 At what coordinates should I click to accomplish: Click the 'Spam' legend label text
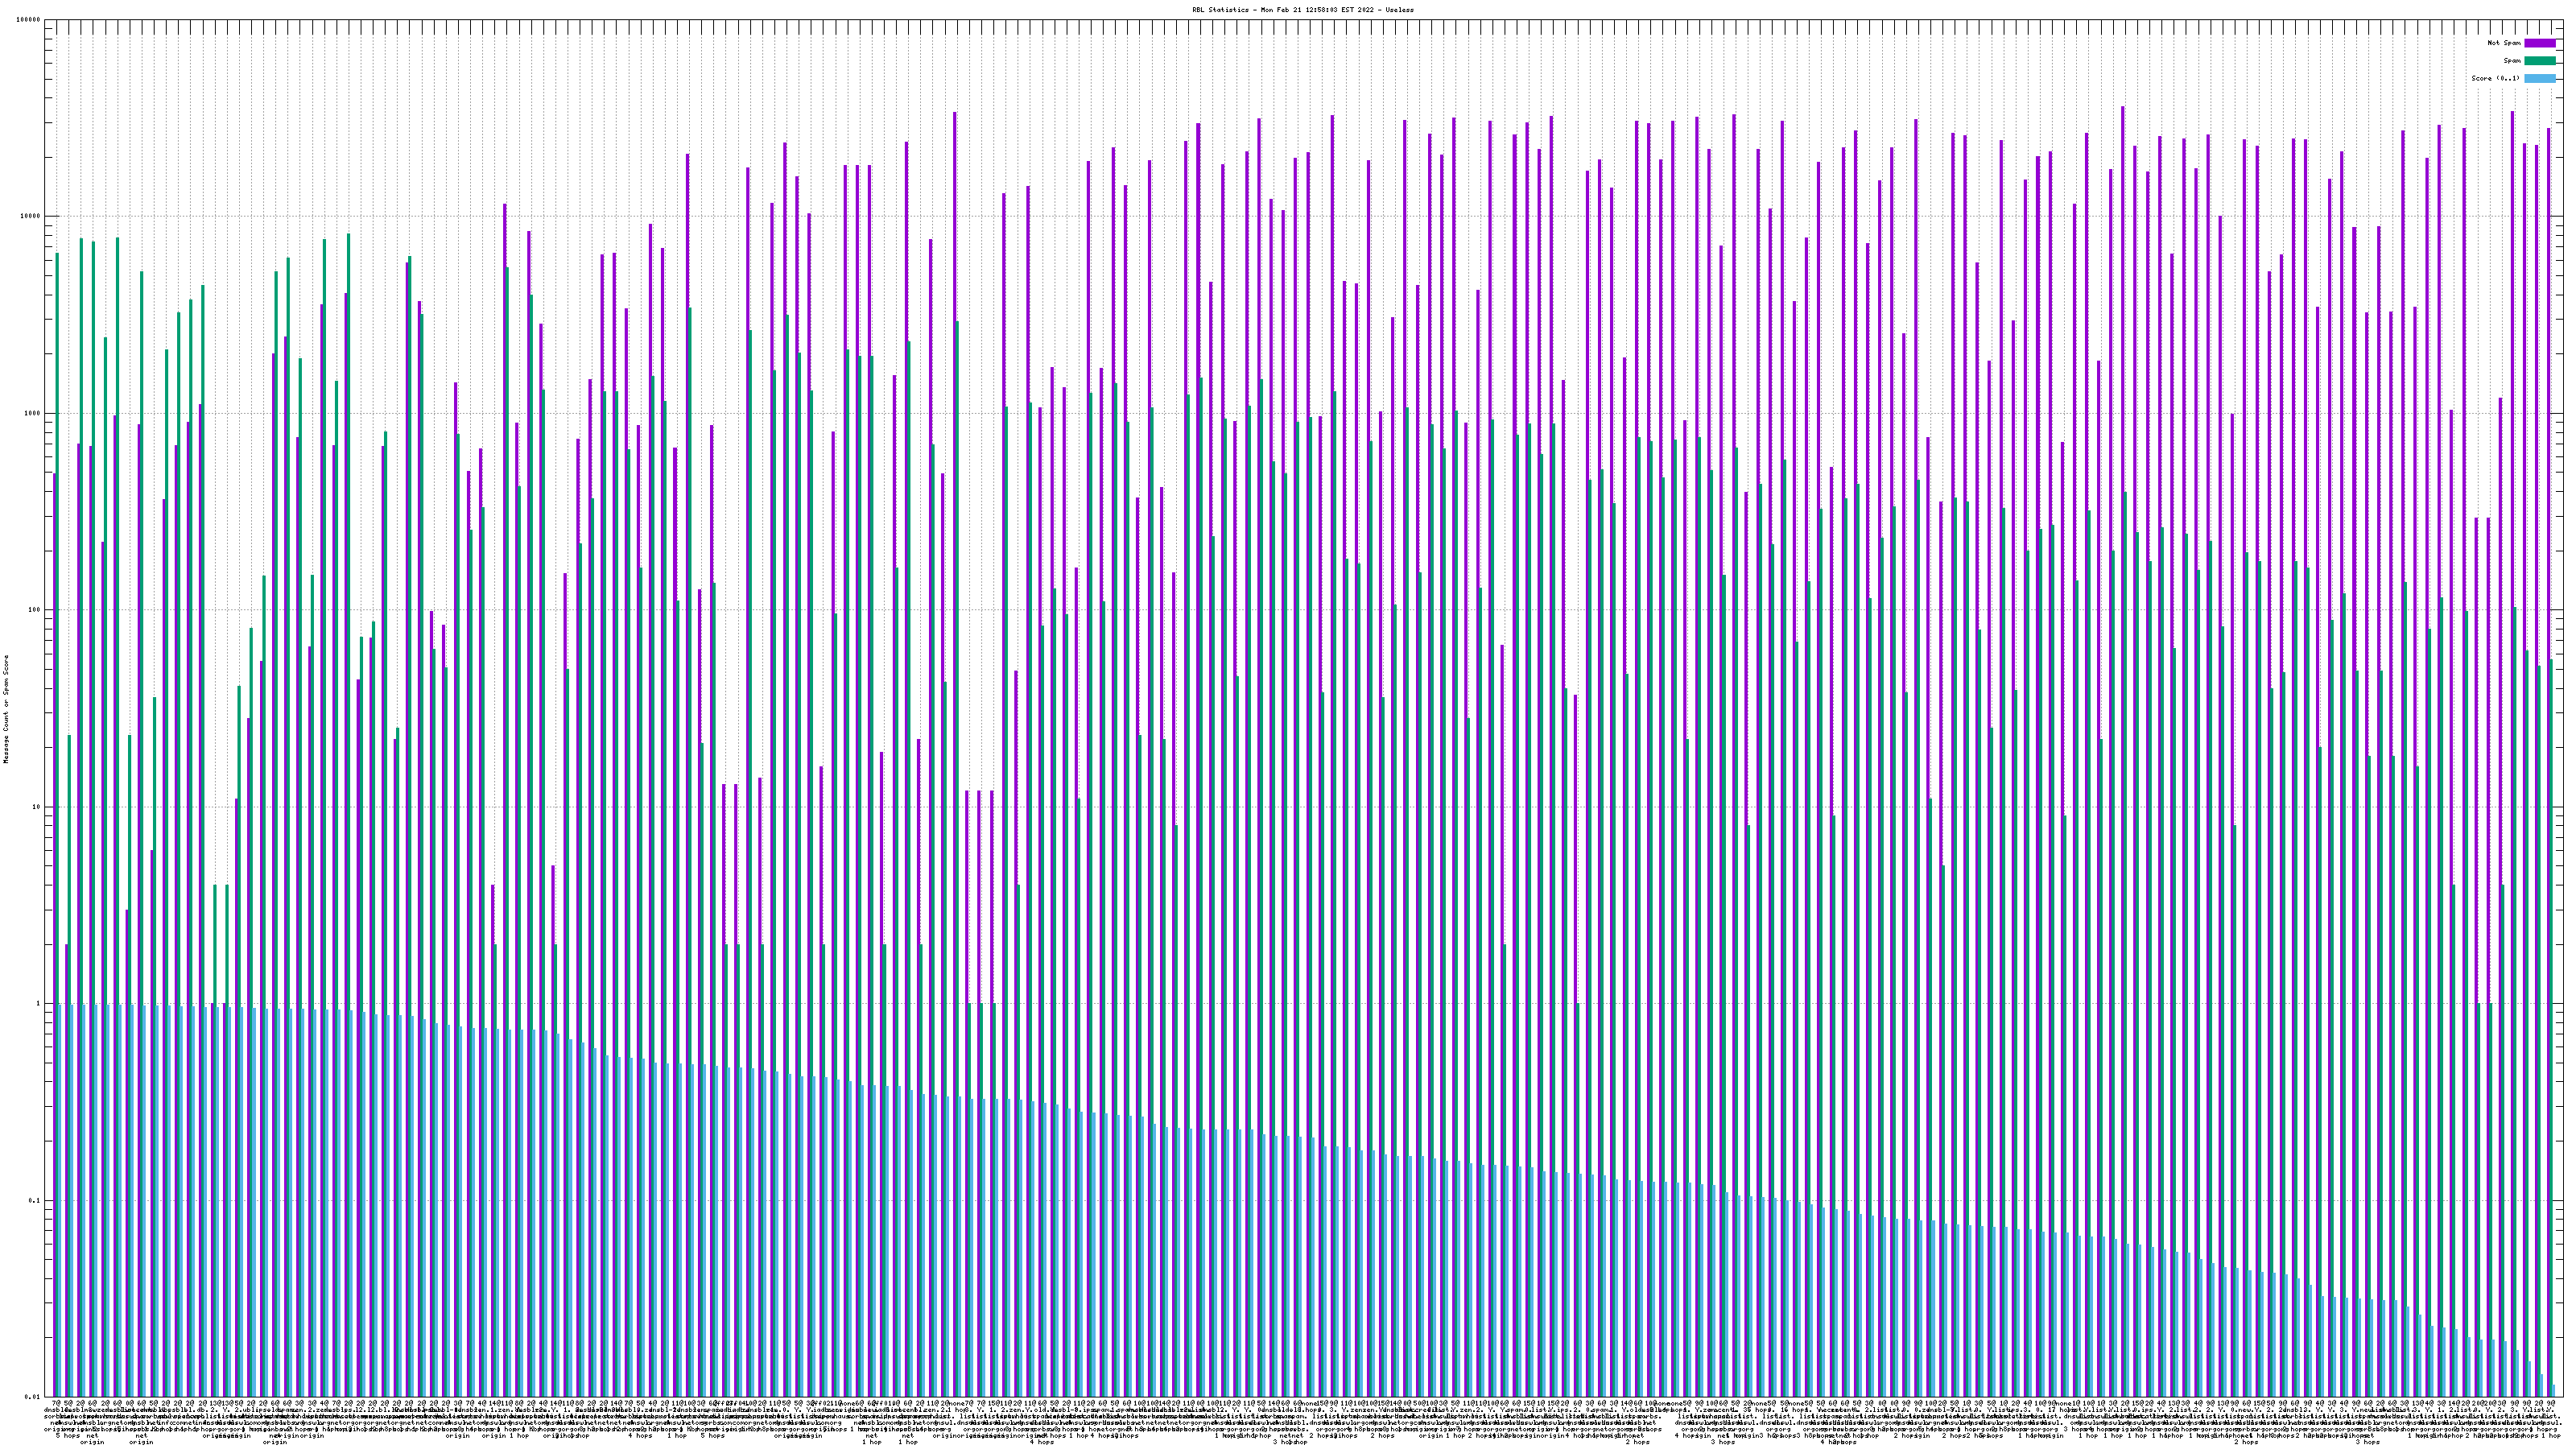pos(2512,61)
